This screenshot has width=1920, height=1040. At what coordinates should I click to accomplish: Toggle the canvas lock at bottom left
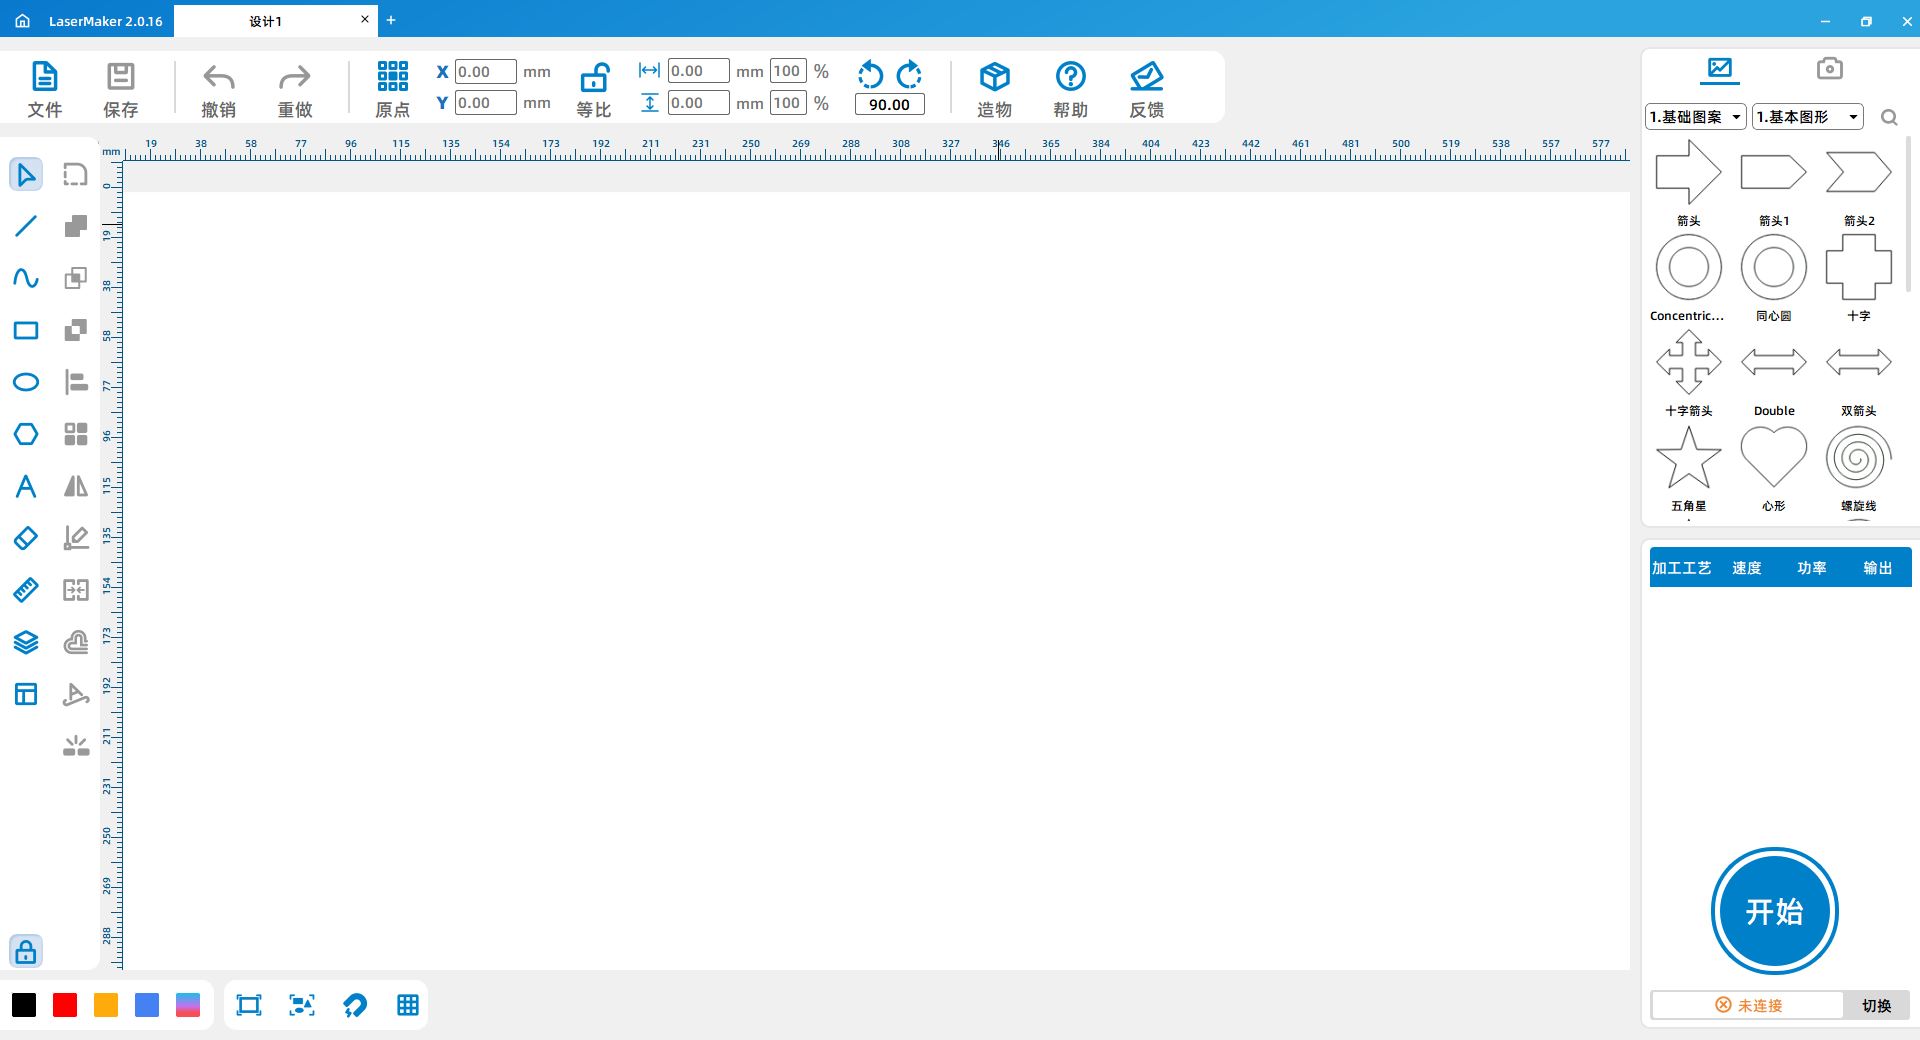[26, 951]
